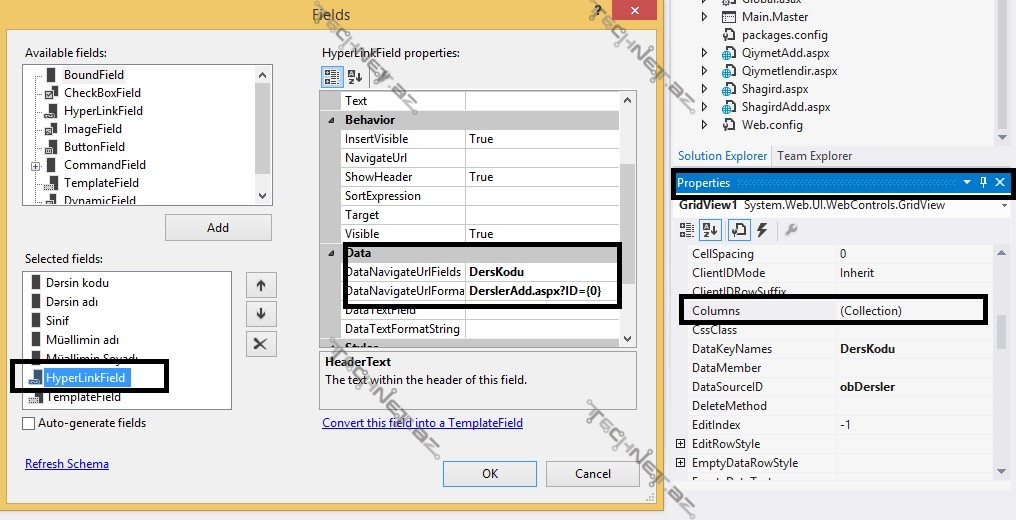Expand the CommandField node in Available fields

point(36,165)
